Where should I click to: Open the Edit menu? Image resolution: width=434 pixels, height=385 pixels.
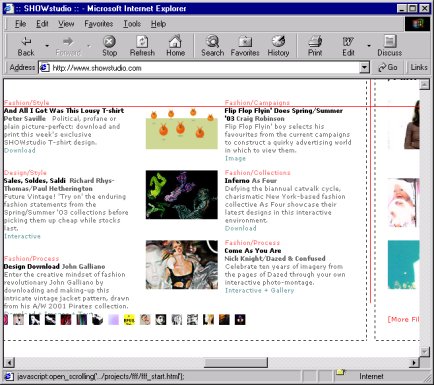(42, 24)
